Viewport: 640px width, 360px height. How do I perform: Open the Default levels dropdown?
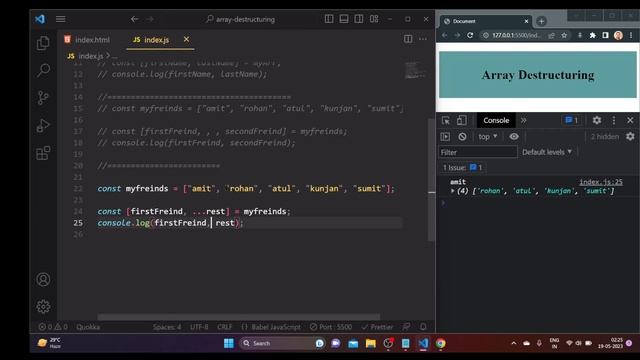point(547,152)
